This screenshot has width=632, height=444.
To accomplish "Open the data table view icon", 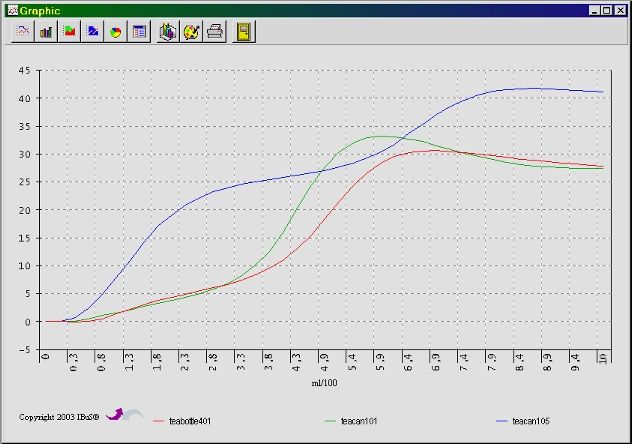I will click(139, 31).
